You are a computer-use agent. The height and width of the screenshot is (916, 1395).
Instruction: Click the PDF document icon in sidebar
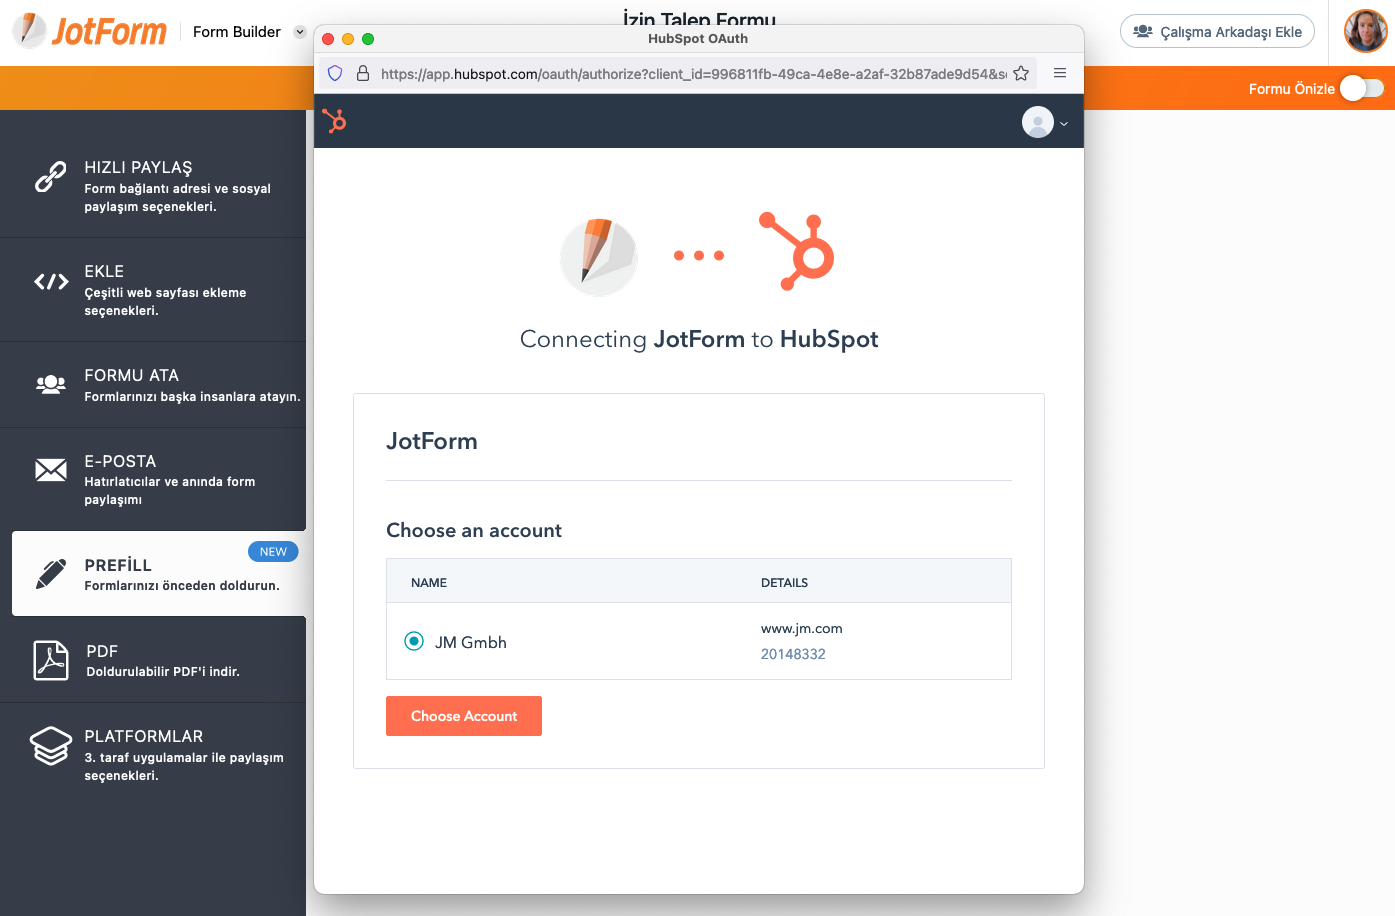[x=51, y=660]
